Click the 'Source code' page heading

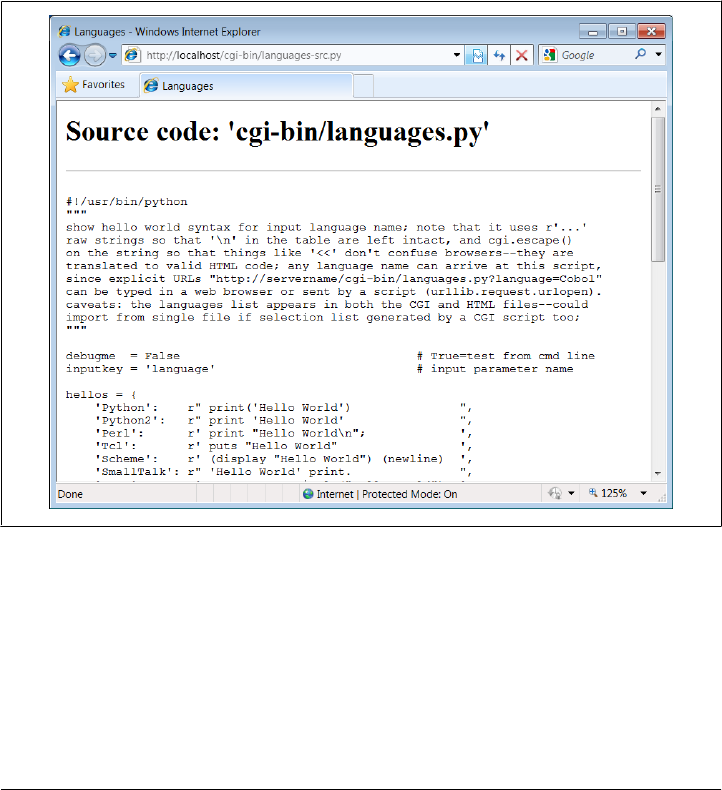pyautogui.click(x=278, y=133)
